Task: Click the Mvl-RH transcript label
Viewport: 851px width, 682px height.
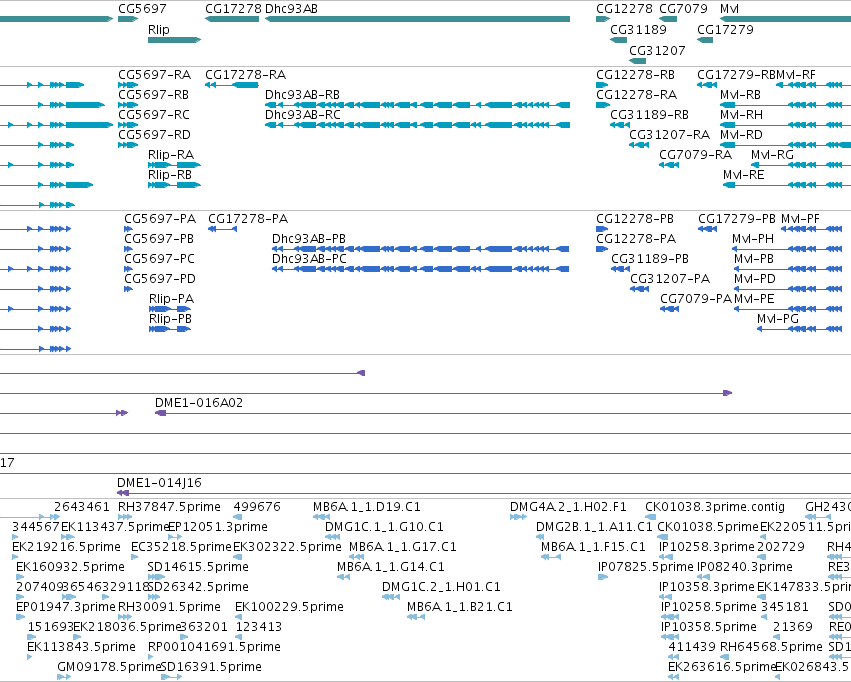Action: tap(741, 114)
